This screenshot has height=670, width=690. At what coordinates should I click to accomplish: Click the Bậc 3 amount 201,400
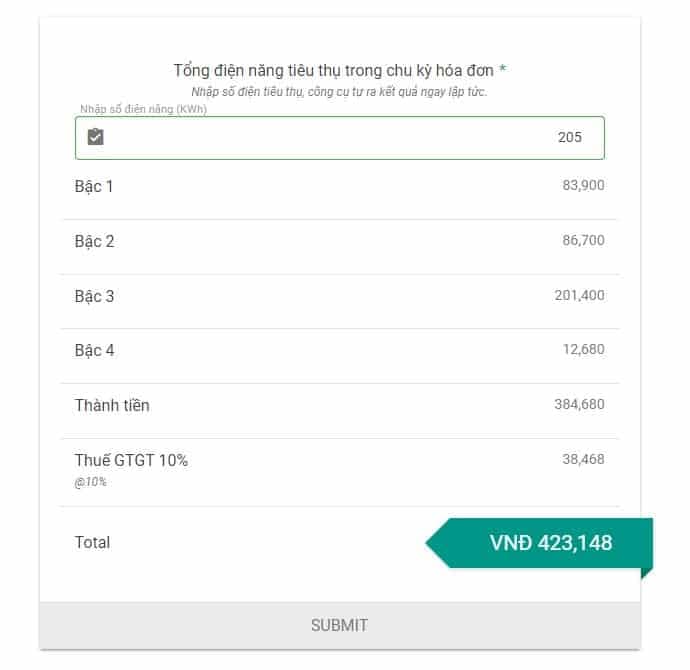[579, 295]
